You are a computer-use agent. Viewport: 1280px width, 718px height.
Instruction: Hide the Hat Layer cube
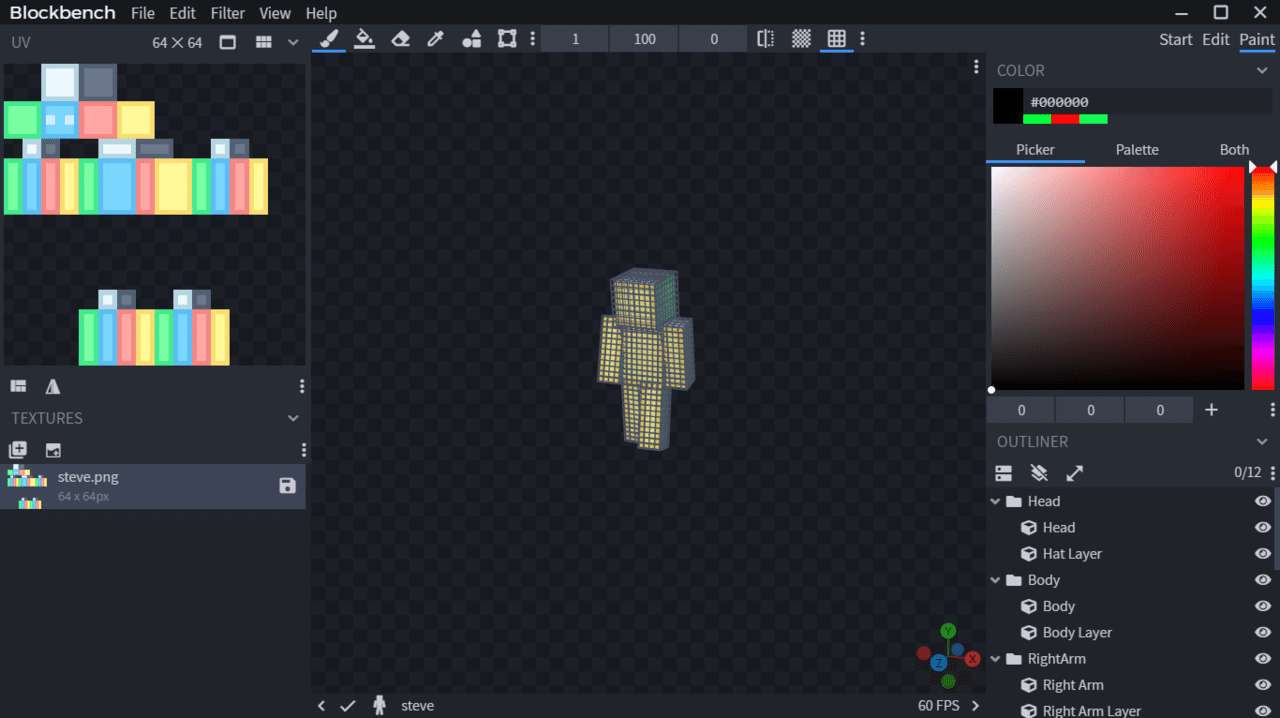1263,554
